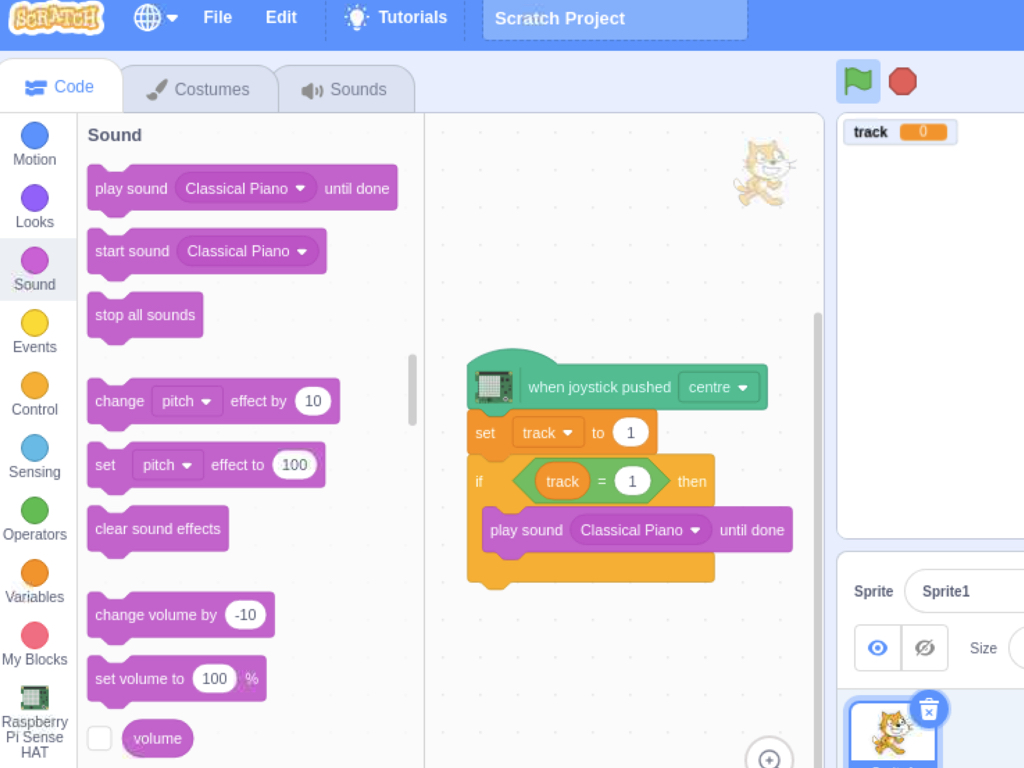Image resolution: width=1024 pixels, height=768 pixels.
Task: Click the value 1 in set track block
Action: (x=630, y=433)
